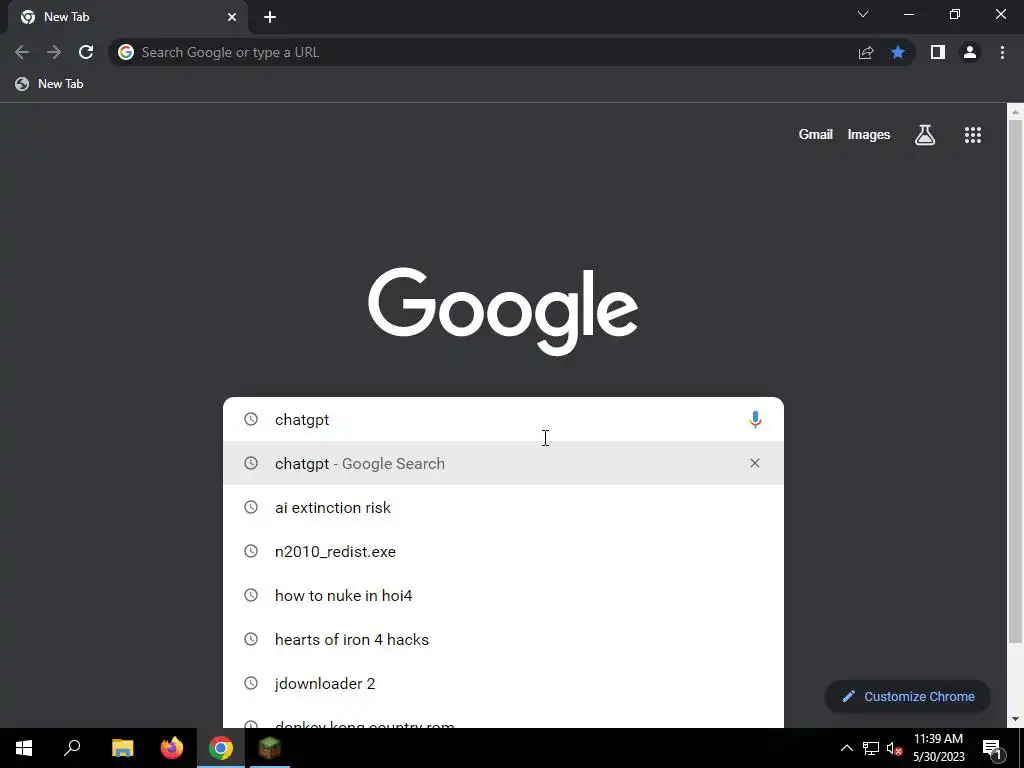Click the muted volume tray icon
This screenshot has width=1024, height=768.
tap(895, 748)
